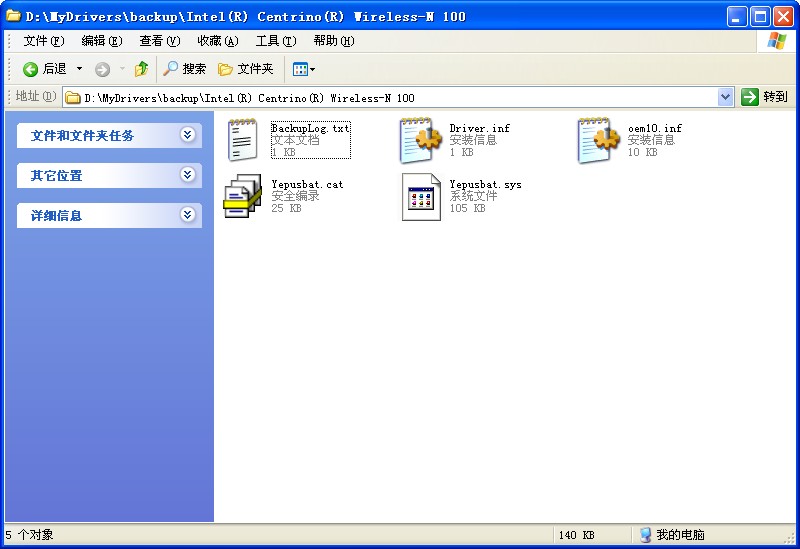Image resolution: width=800 pixels, height=549 pixels.
Task: Click inside the address bar path field
Action: pyautogui.click(x=398, y=98)
